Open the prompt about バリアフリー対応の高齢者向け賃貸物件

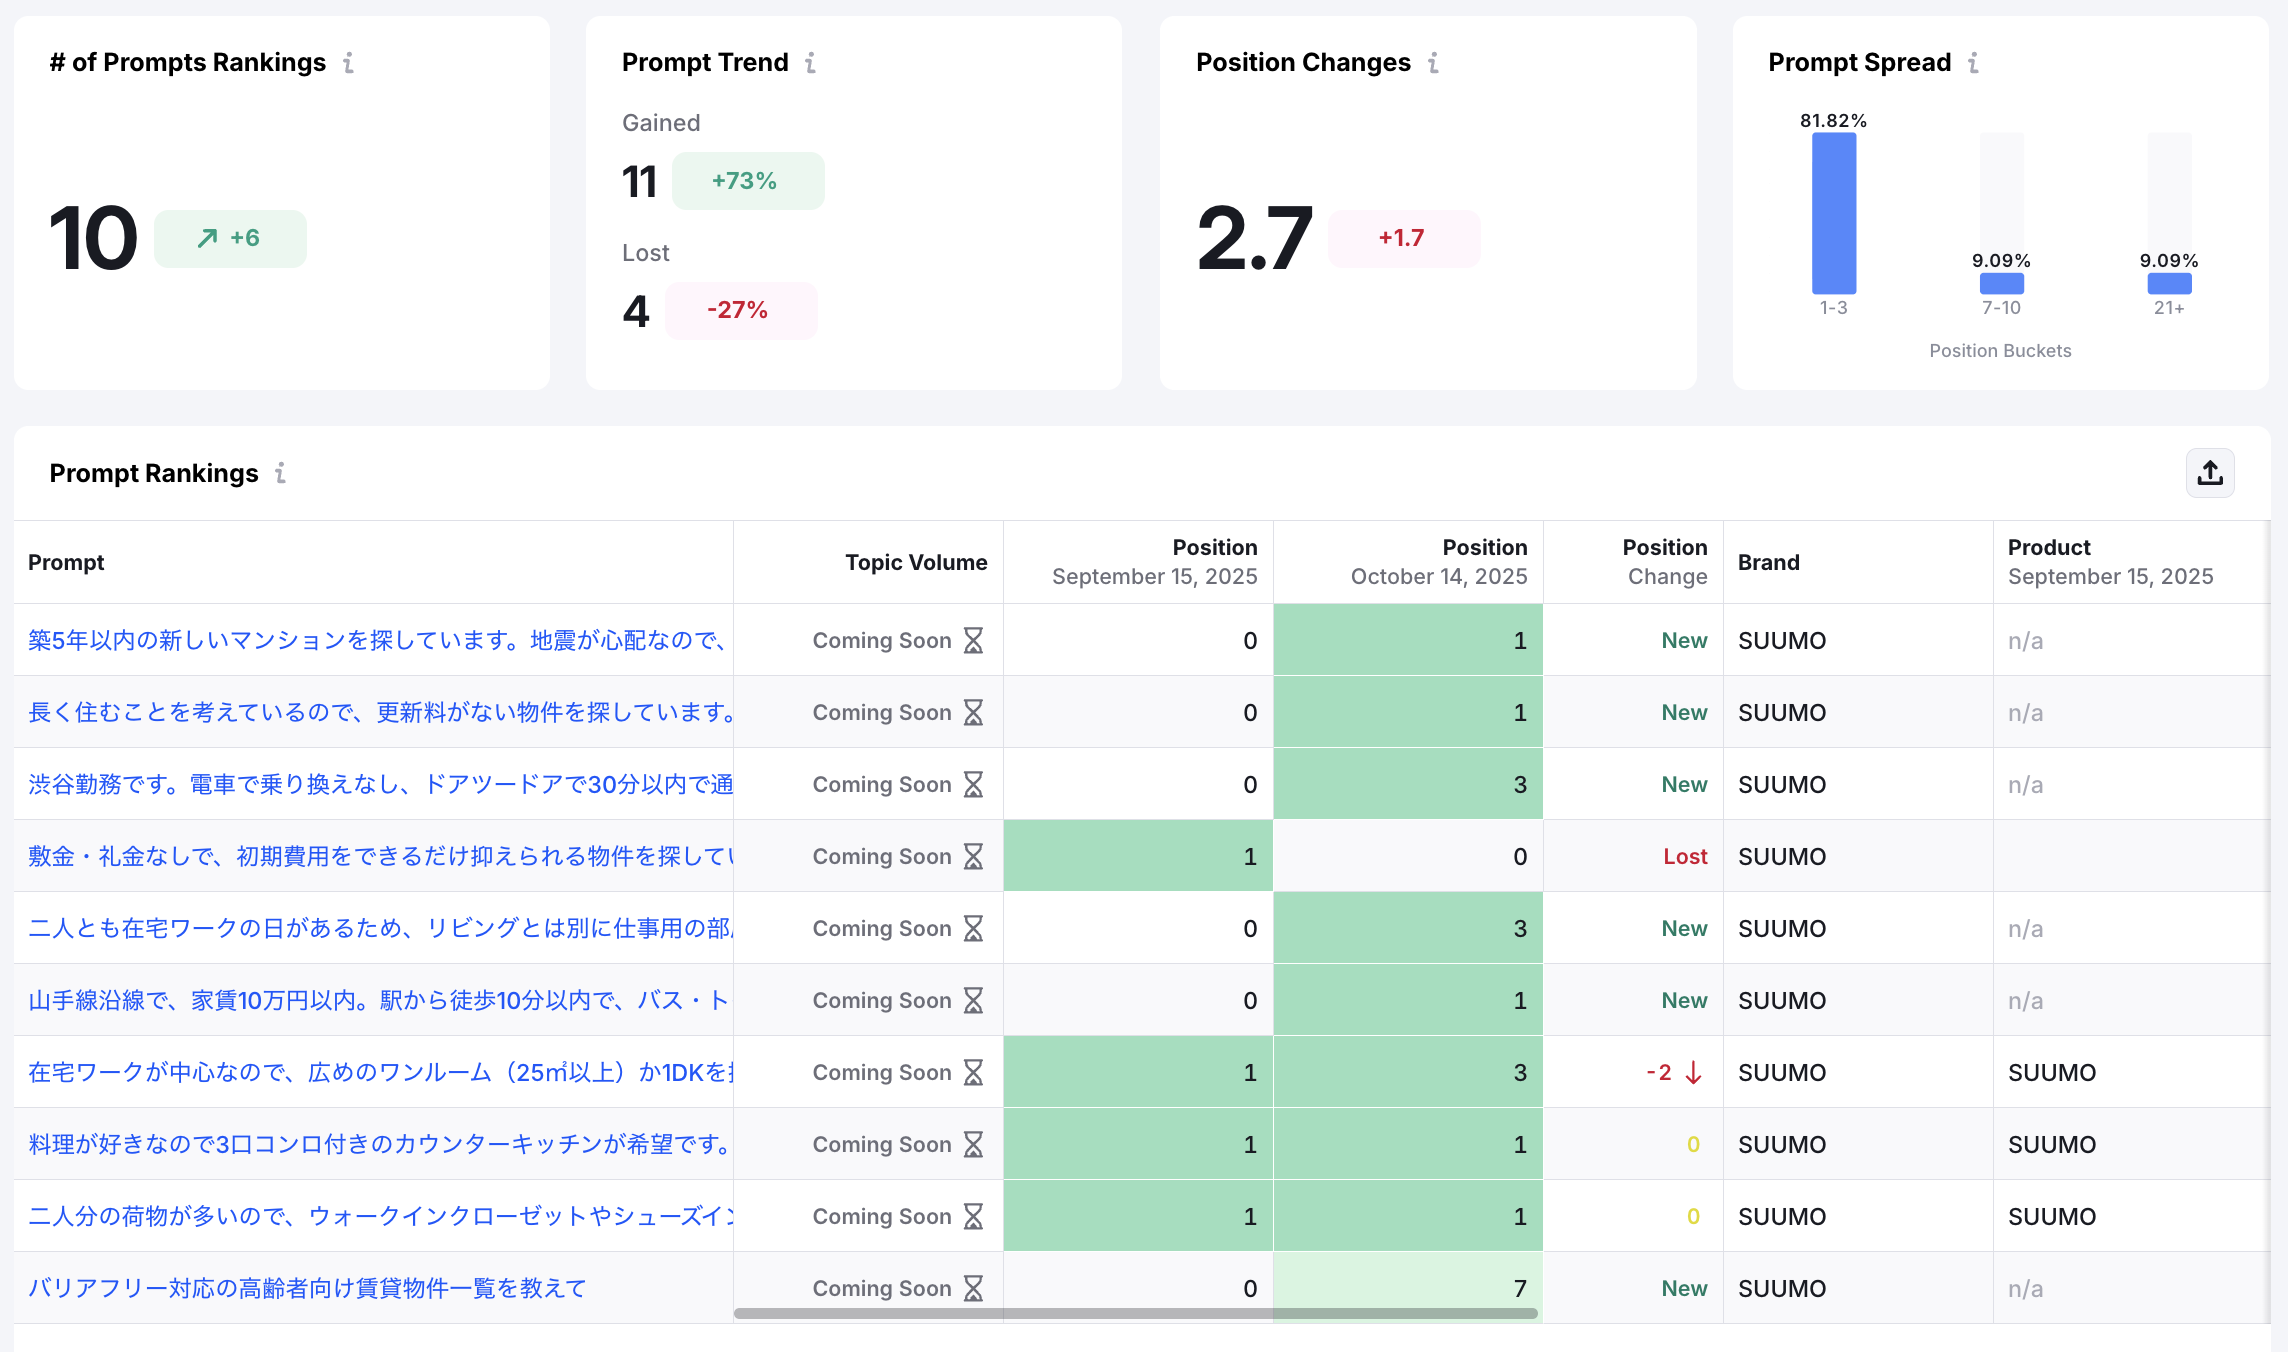click(x=307, y=1288)
